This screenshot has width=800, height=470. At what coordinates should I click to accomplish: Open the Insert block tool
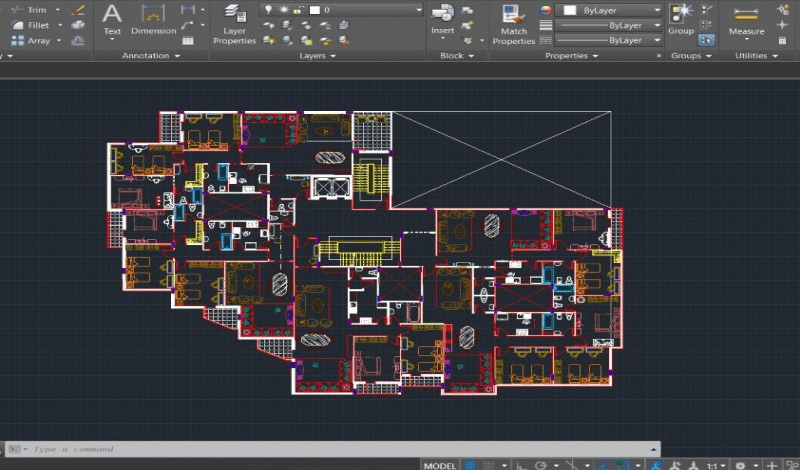click(442, 19)
